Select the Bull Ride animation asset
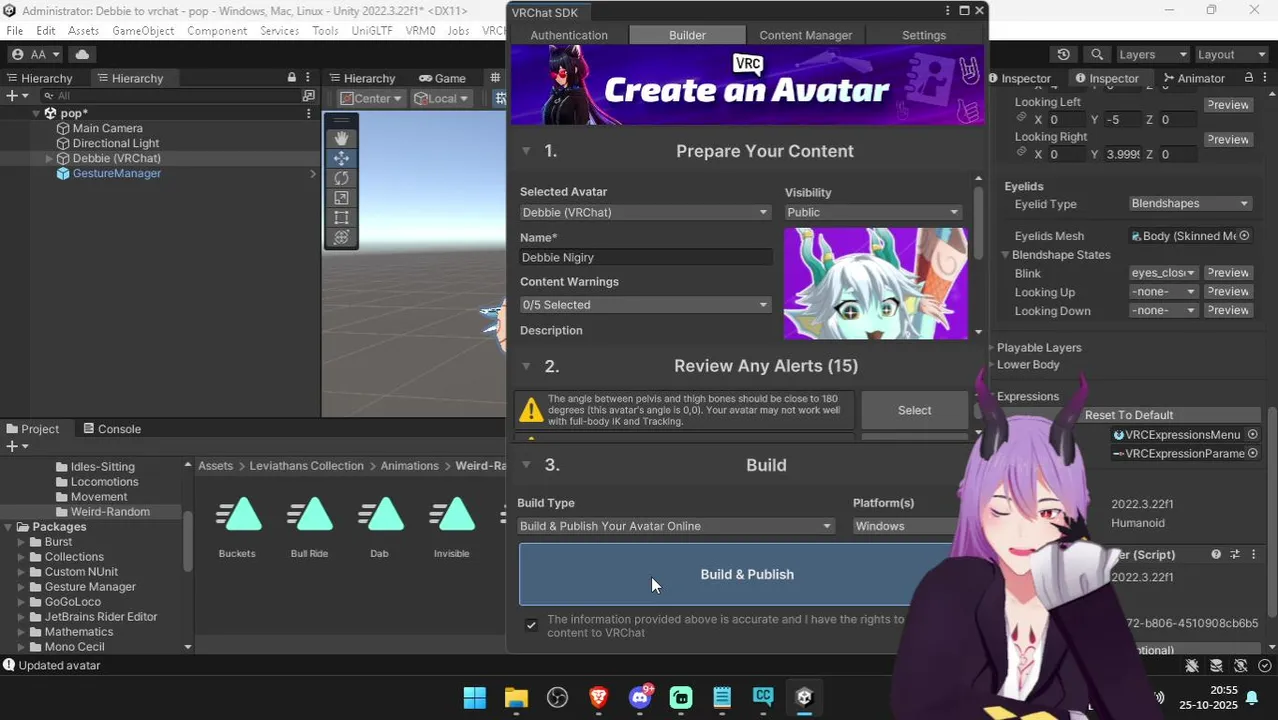Viewport: 1278px width, 720px height. tap(309, 527)
